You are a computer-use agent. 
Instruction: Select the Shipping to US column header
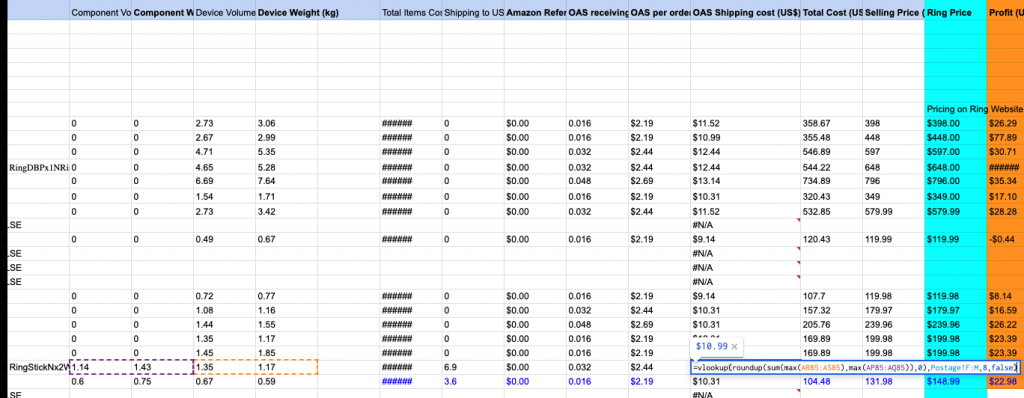pyautogui.click(x=473, y=12)
